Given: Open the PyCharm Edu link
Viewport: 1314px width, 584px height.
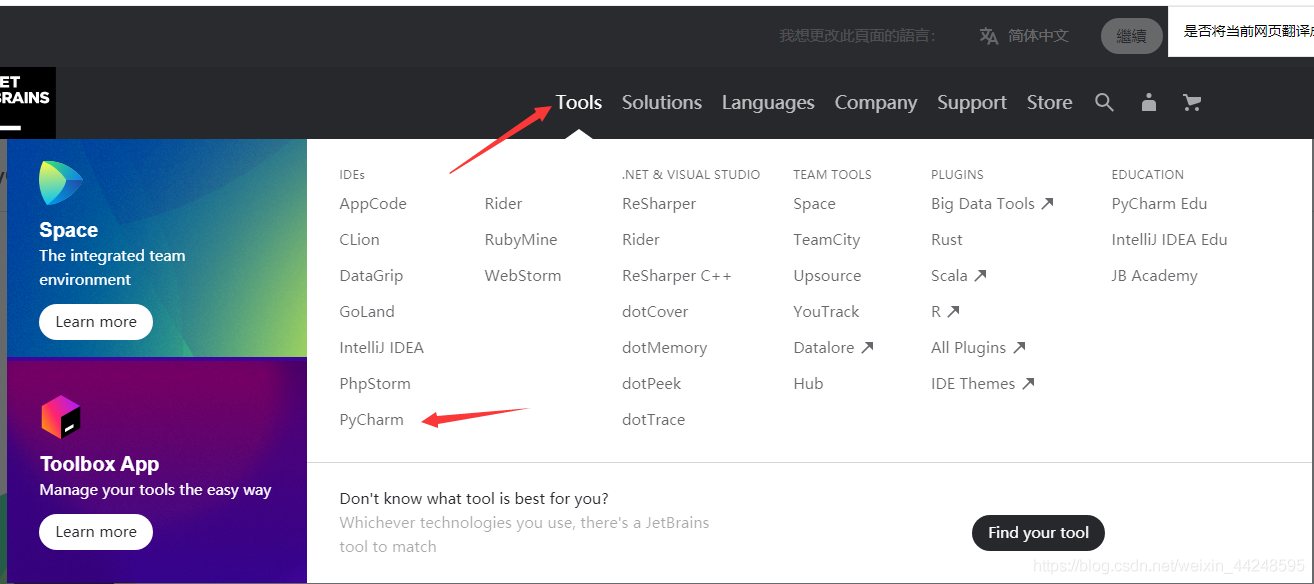Looking at the screenshot, I should coord(1159,204).
